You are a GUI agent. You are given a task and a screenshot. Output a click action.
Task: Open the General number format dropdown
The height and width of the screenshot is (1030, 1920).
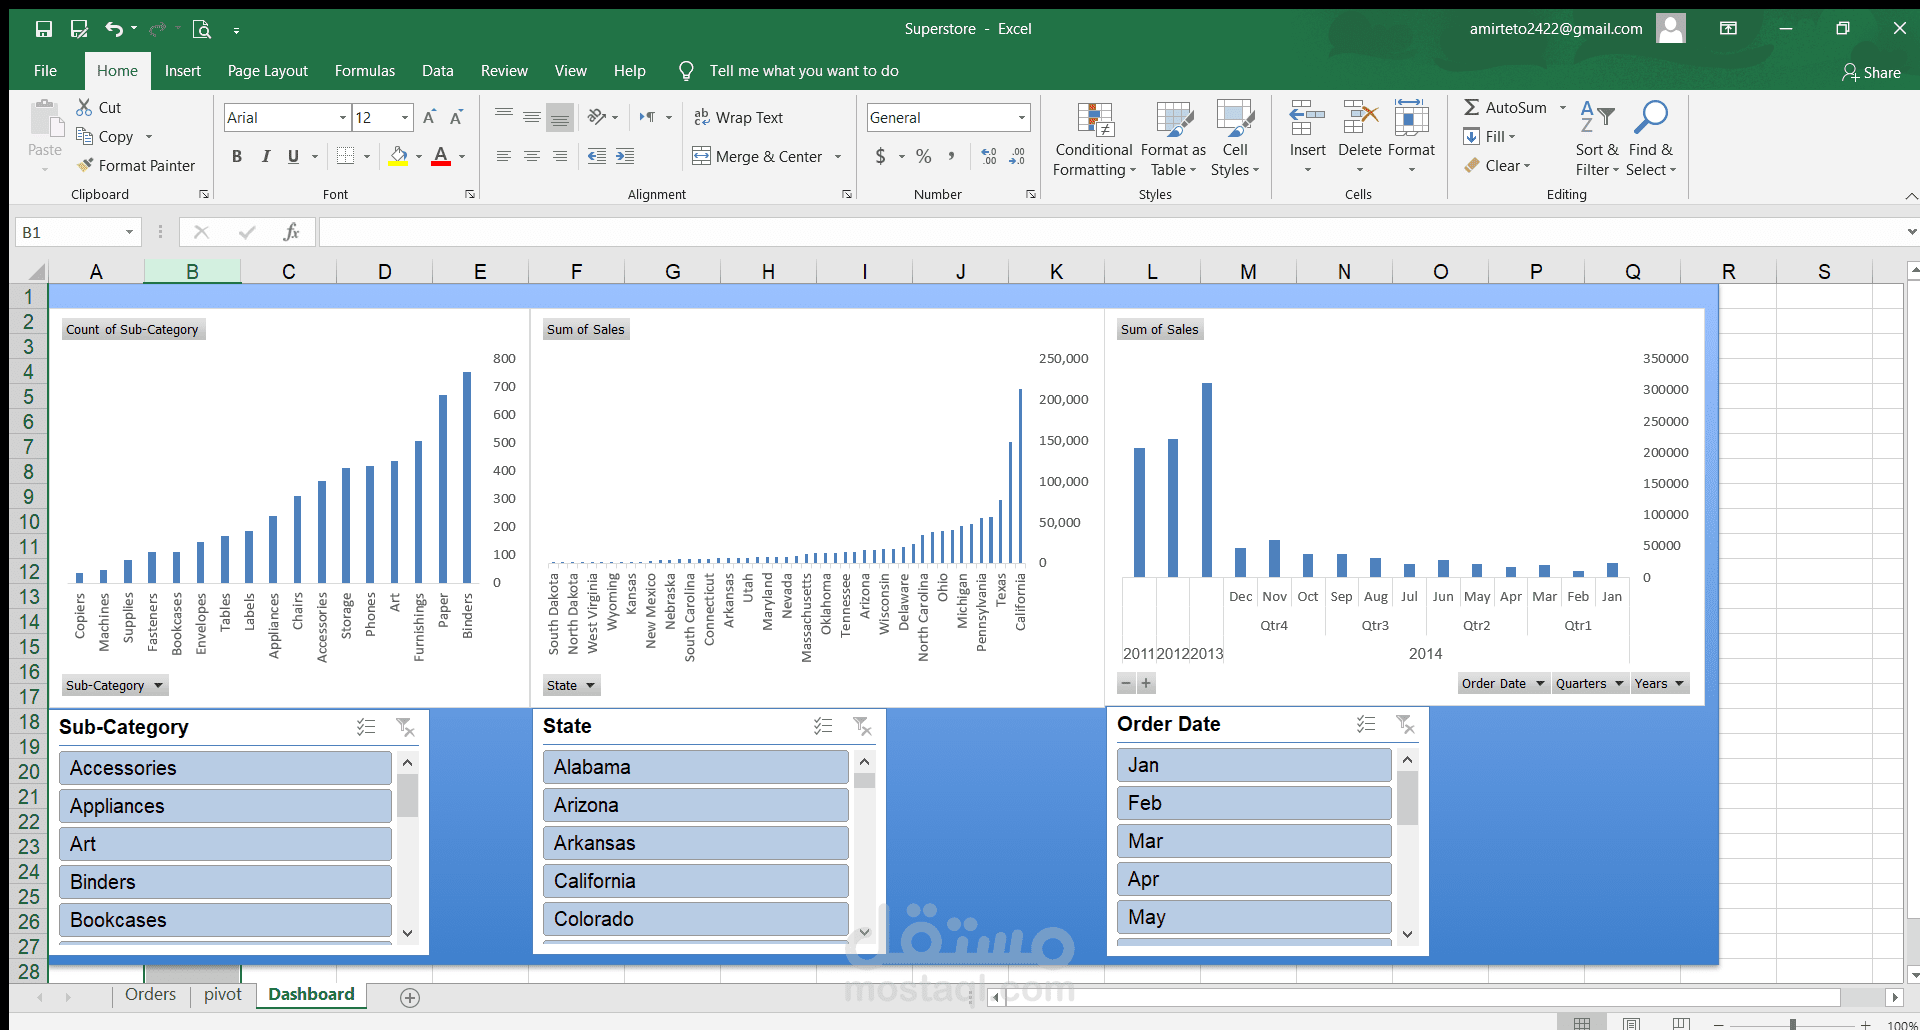click(x=1022, y=118)
